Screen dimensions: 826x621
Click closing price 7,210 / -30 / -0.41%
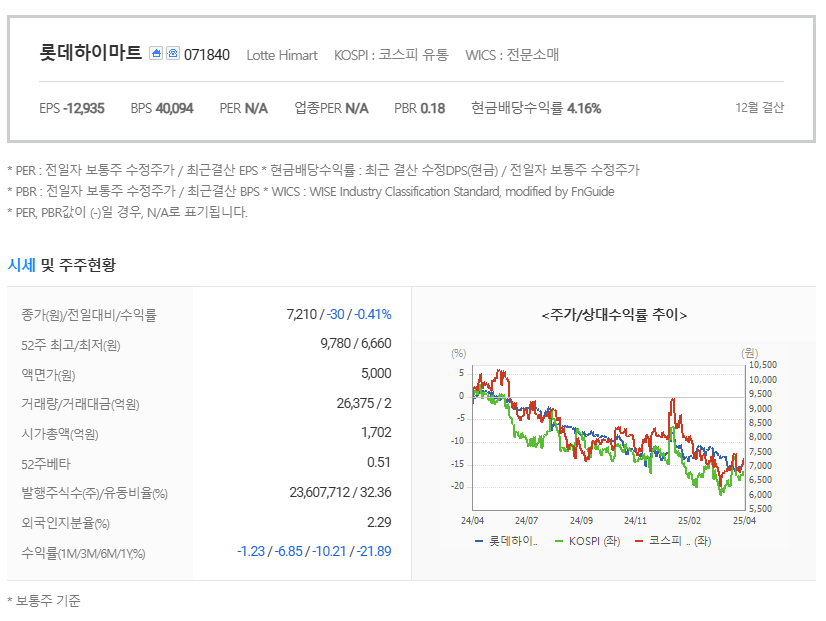coord(339,314)
